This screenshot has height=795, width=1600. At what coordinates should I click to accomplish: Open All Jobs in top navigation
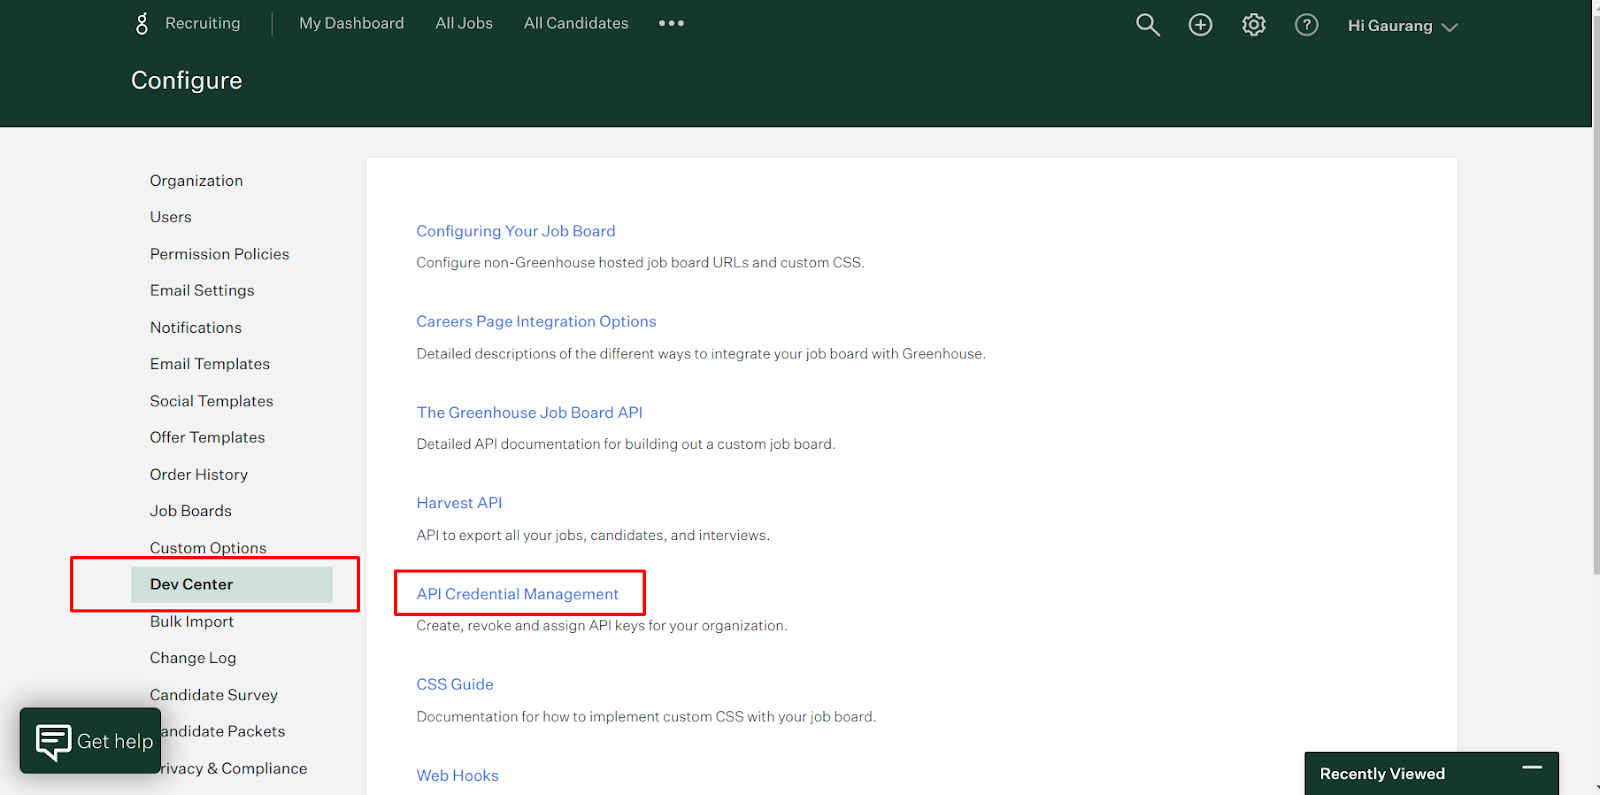pos(464,23)
